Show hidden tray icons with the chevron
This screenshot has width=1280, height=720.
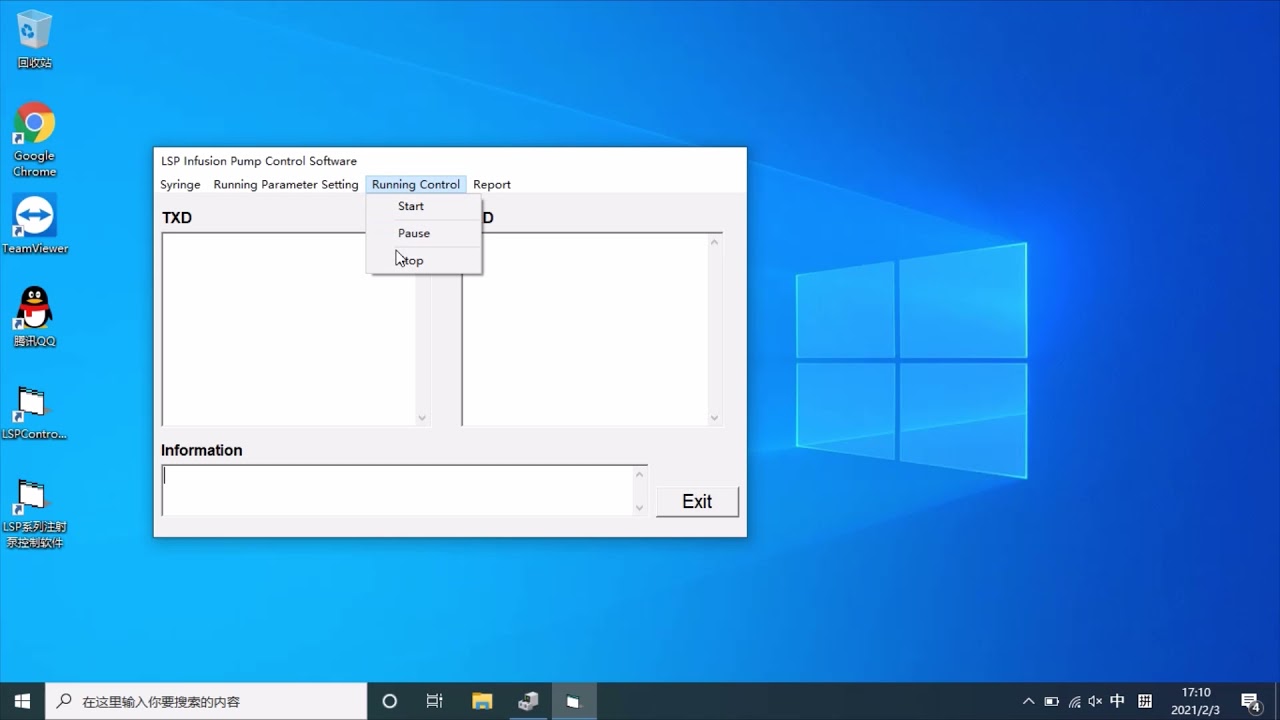tap(1028, 702)
